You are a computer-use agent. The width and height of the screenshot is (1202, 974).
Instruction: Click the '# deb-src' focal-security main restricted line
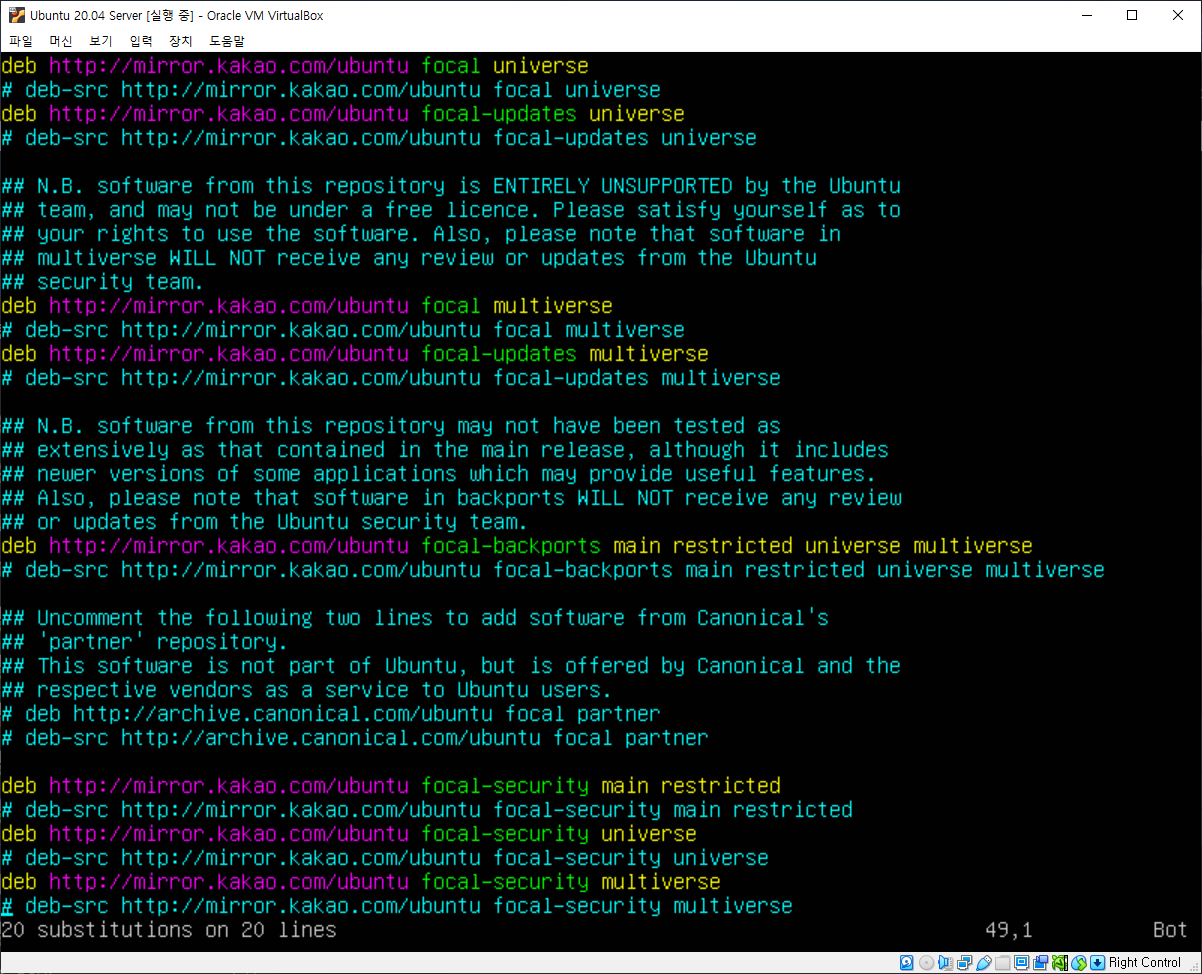click(x=427, y=810)
